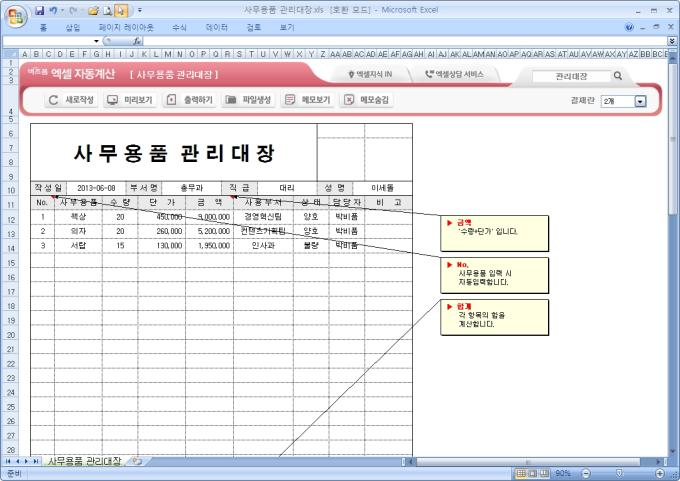
Task: Expand the quick access toolbar customize arrow
Action: [x=140, y=10]
